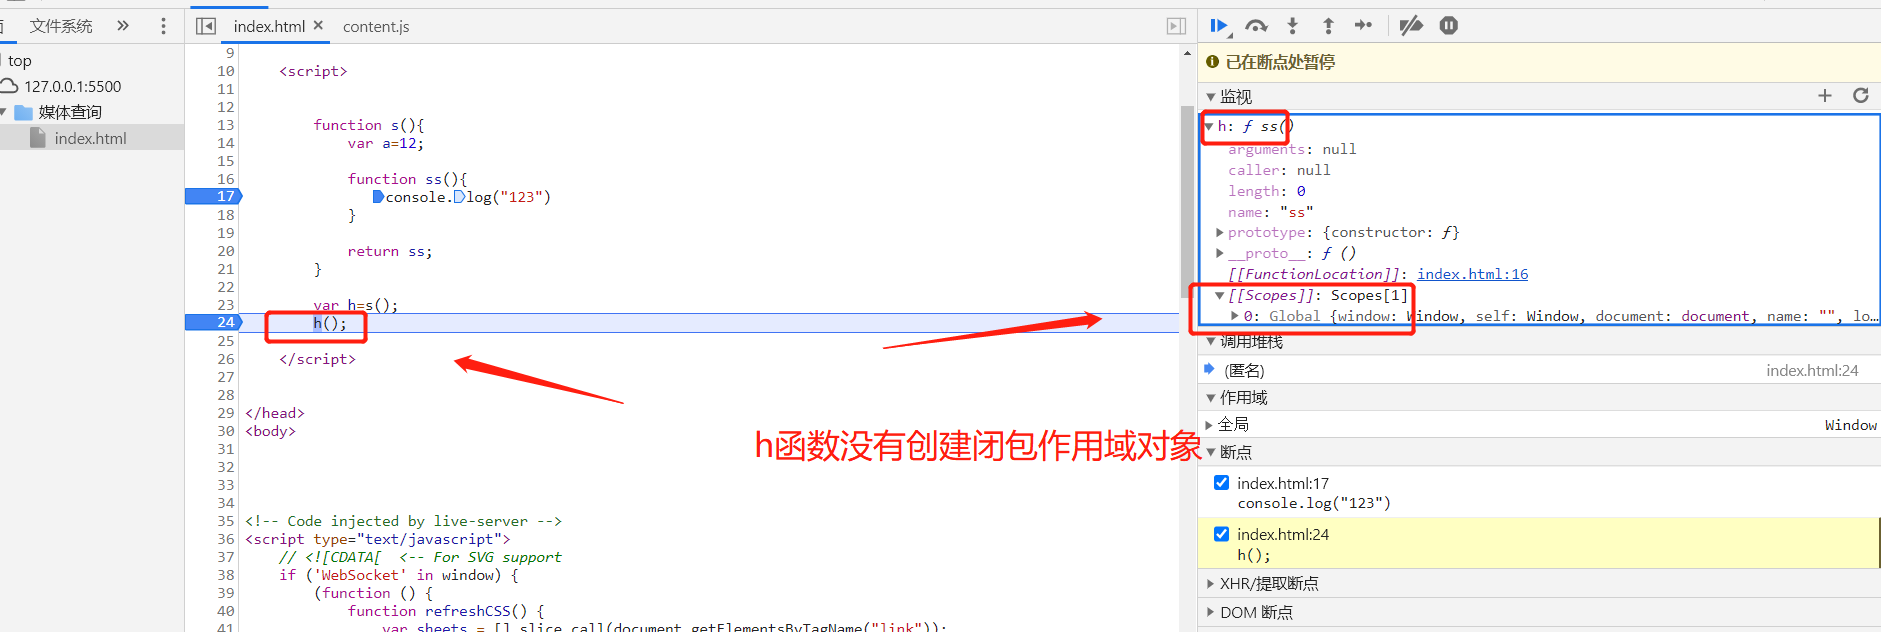
Task: Expand the 0: Global scope entry
Action: [1235, 316]
